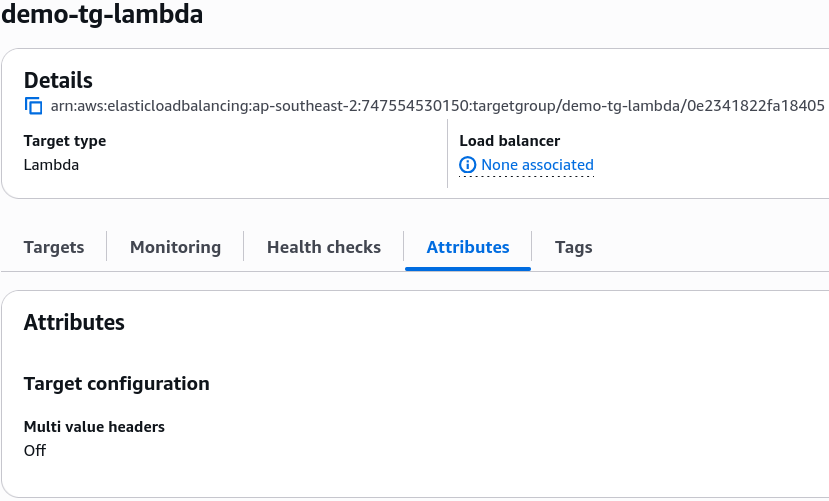The width and height of the screenshot is (829, 501).
Task: Click the Load balancer label
Action: tap(510, 141)
